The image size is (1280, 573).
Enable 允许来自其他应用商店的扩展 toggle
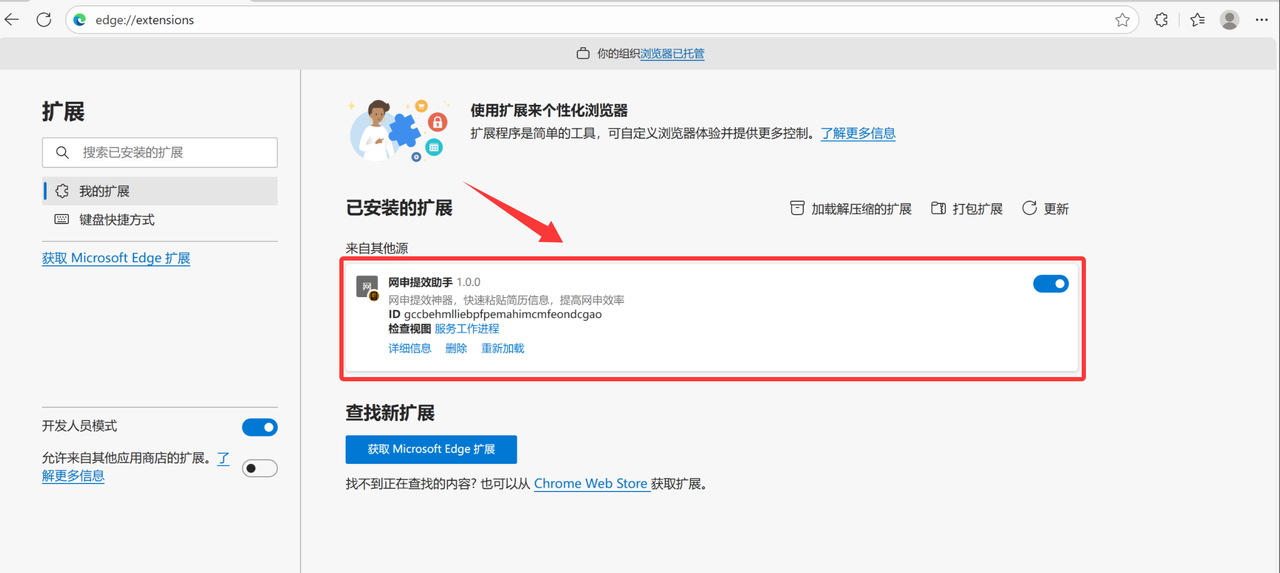click(260, 468)
